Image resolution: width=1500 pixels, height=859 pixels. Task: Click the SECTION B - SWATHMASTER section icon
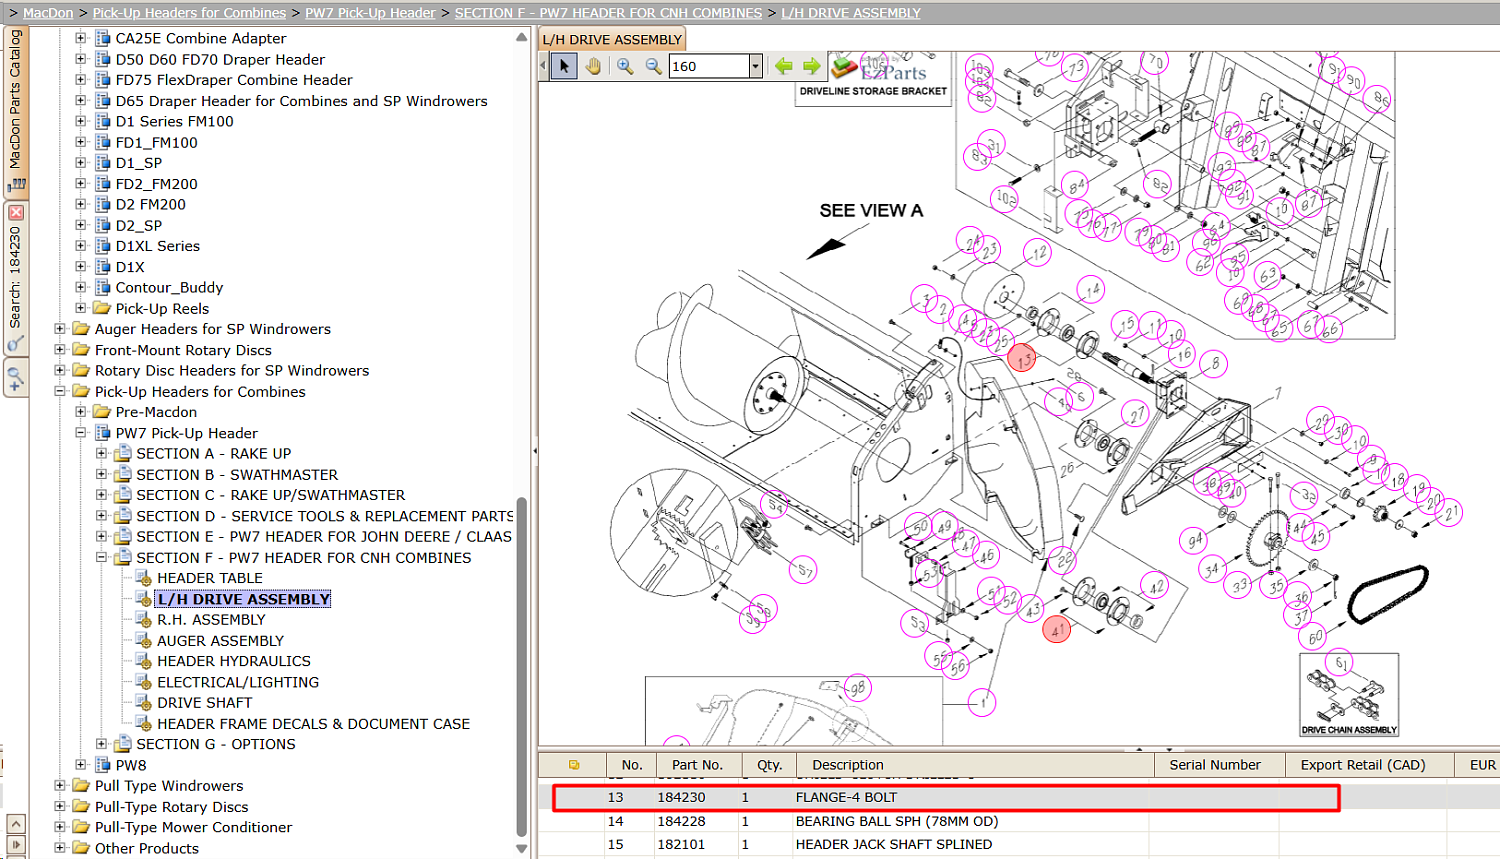123,474
